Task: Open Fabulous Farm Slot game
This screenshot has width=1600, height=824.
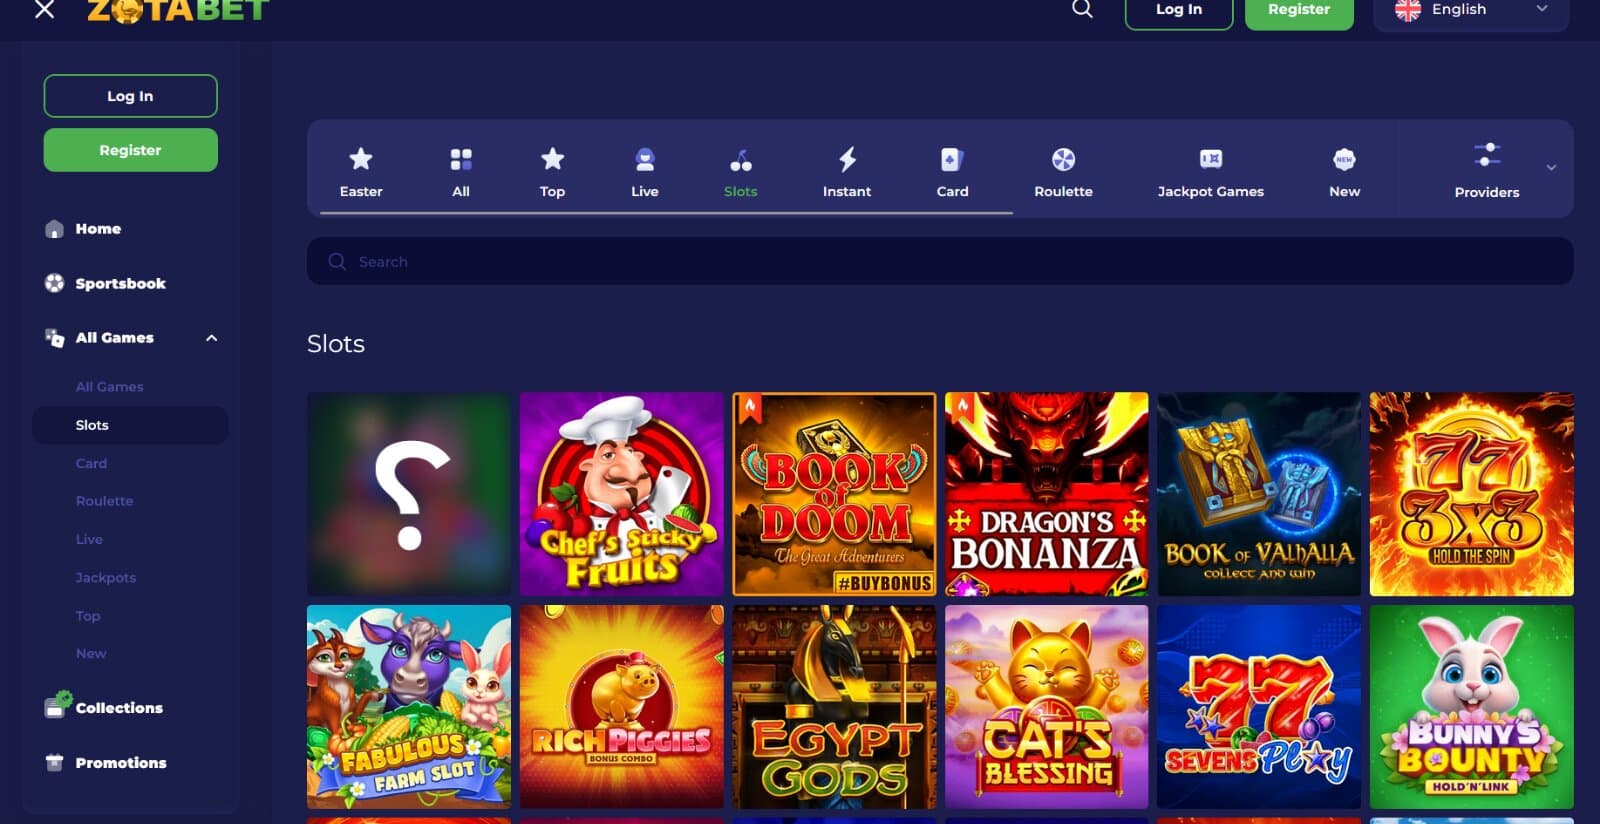Action: coord(409,707)
